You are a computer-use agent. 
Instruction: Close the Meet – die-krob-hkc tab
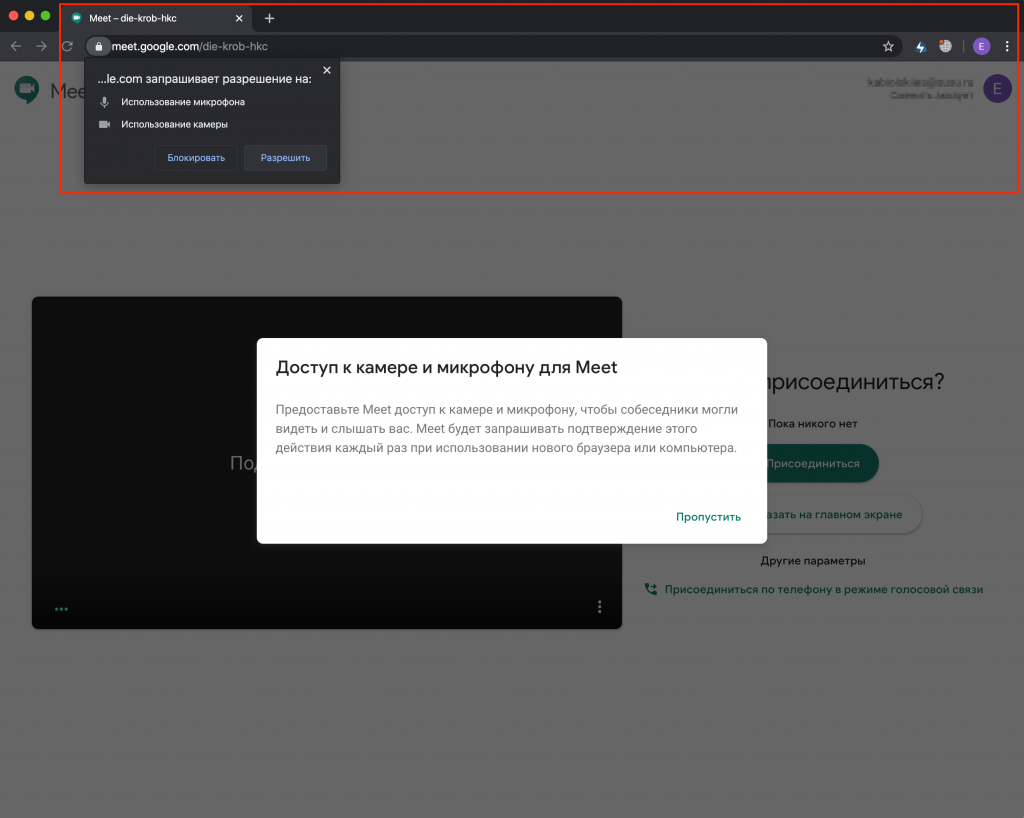click(x=239, y=18)
